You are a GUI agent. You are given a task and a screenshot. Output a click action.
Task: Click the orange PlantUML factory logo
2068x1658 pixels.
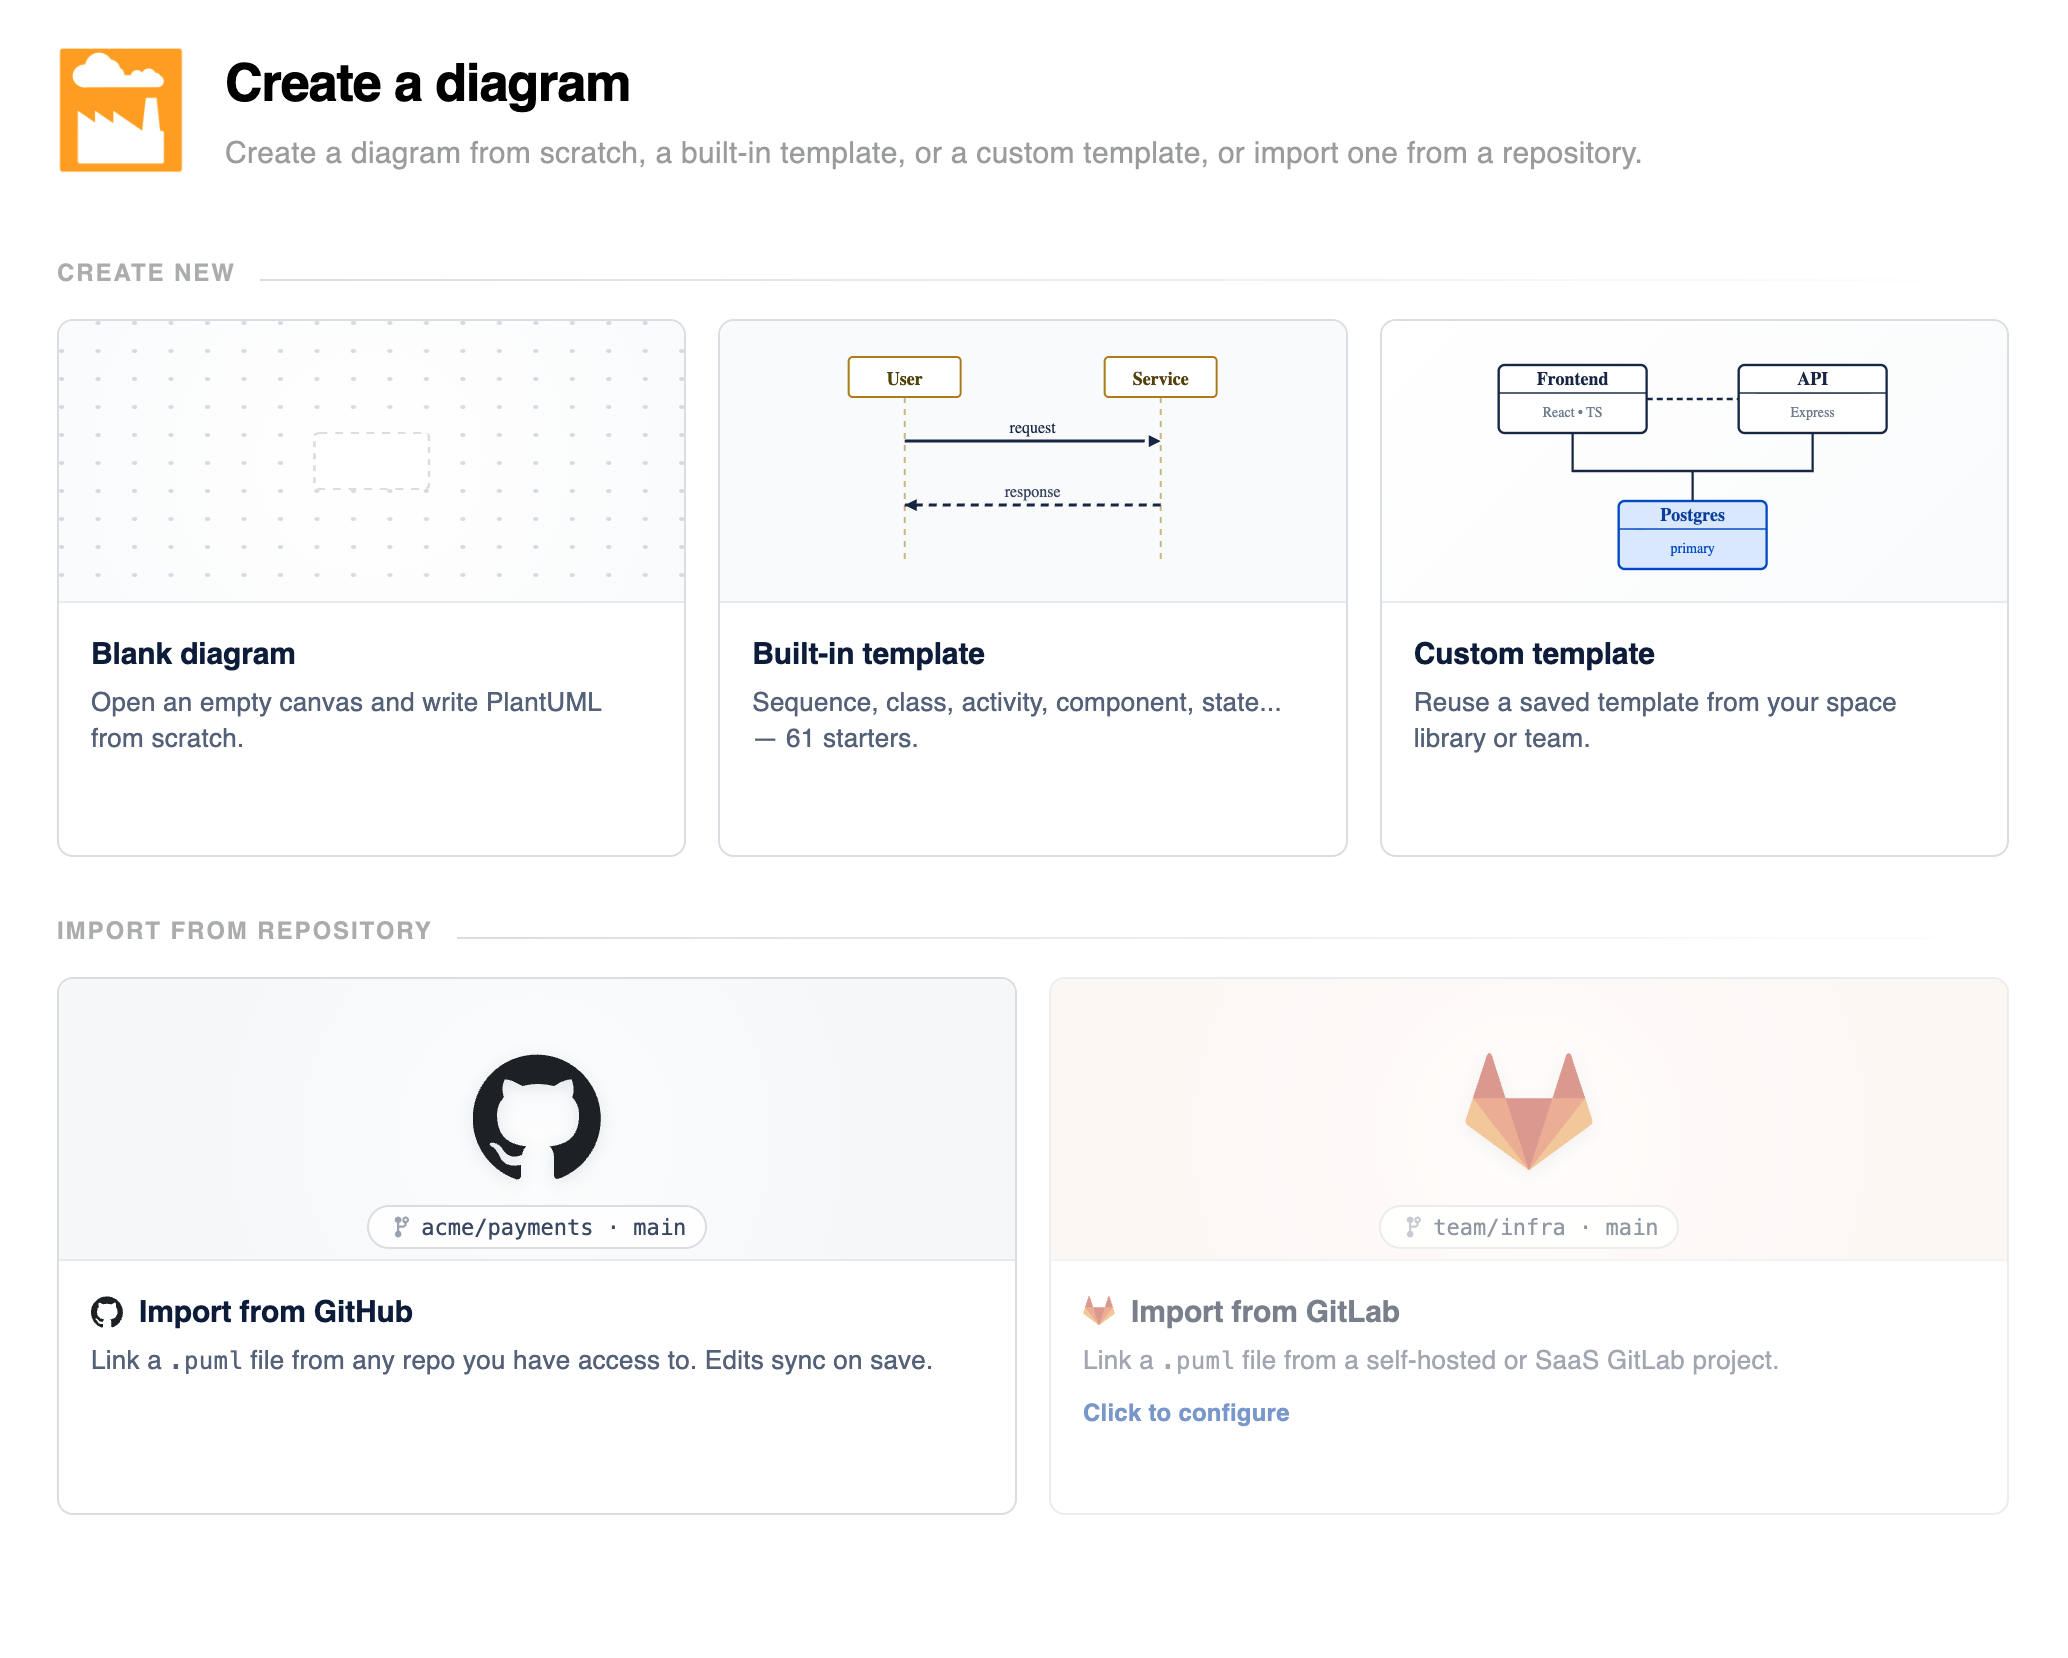(x=121, y=110)
